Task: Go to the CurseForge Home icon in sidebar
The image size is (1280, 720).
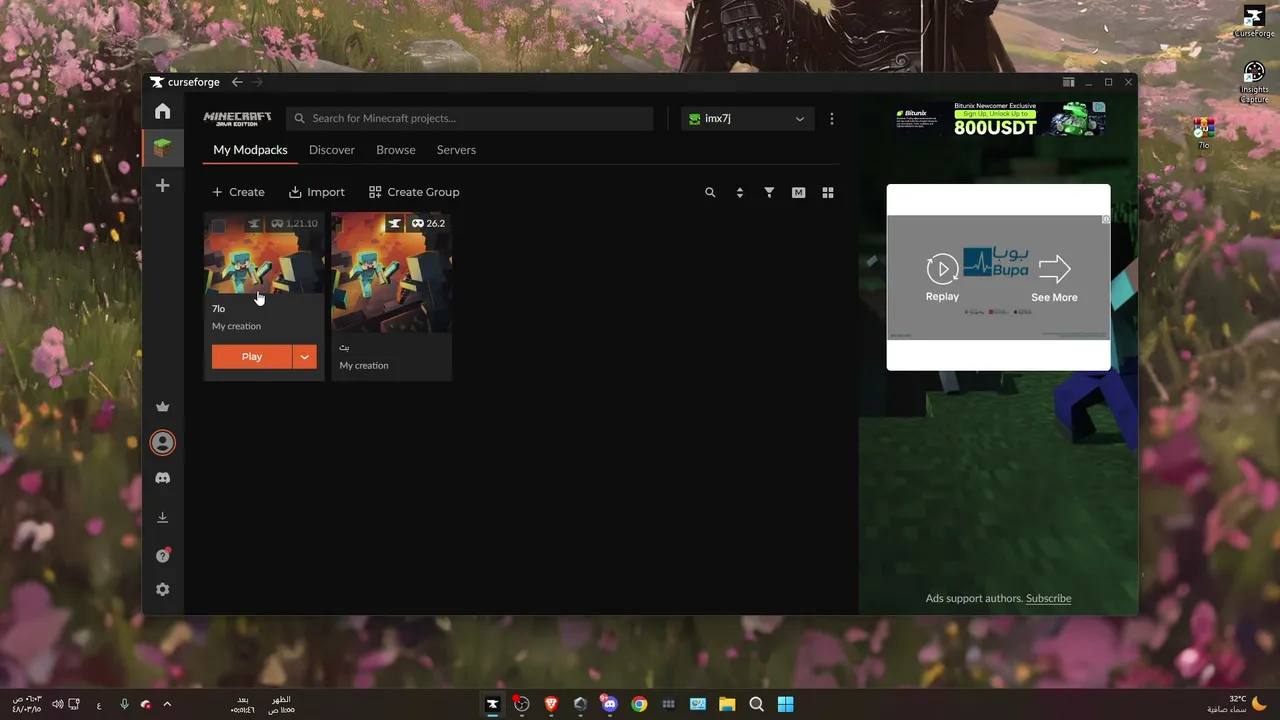Action: (162, 111)
